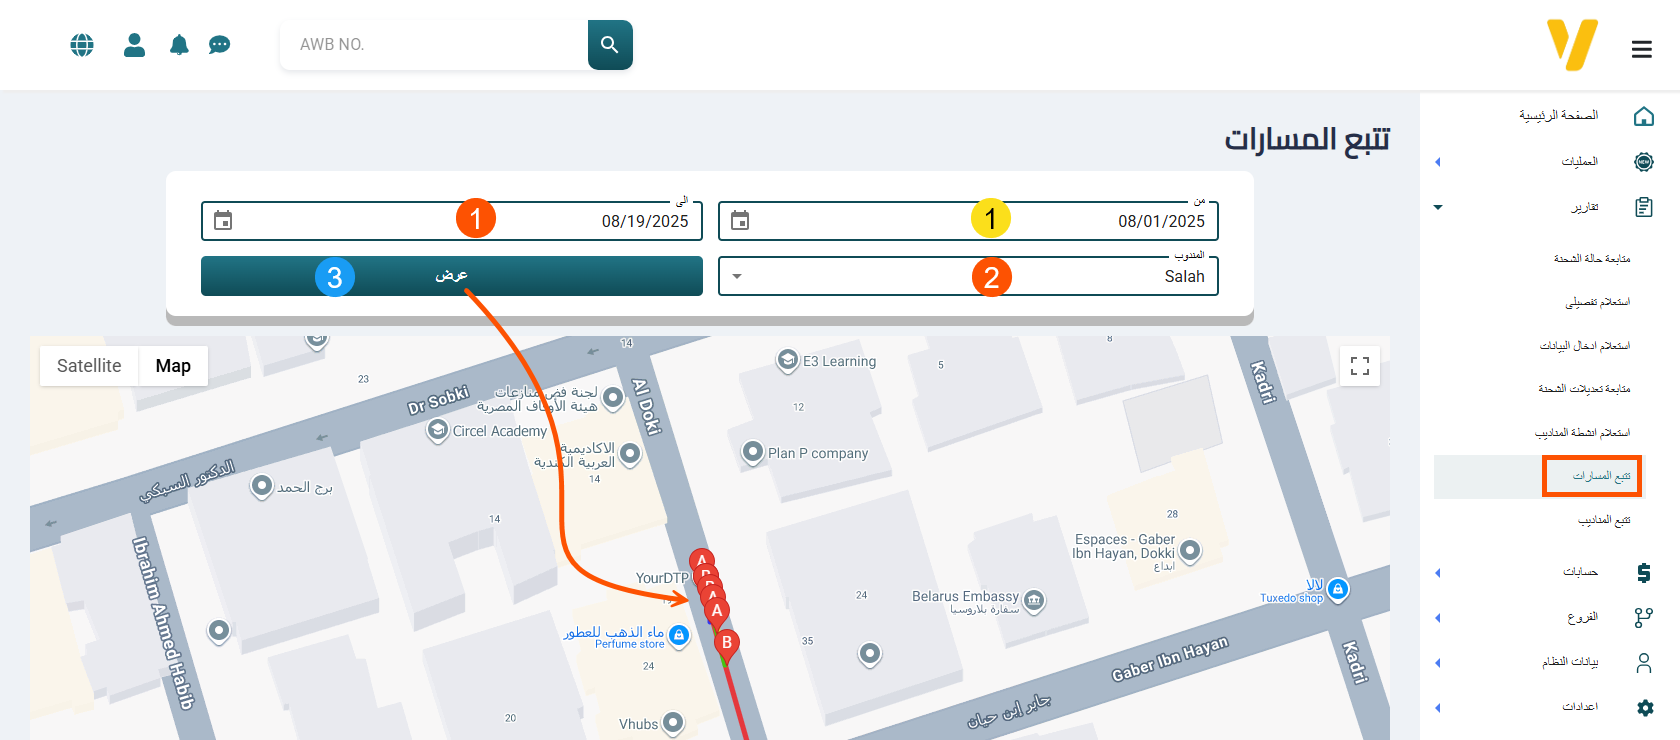Expand the اعدادات section arrow
The height and width of the screenshot is (740, 1680).
coord(1438,708)
